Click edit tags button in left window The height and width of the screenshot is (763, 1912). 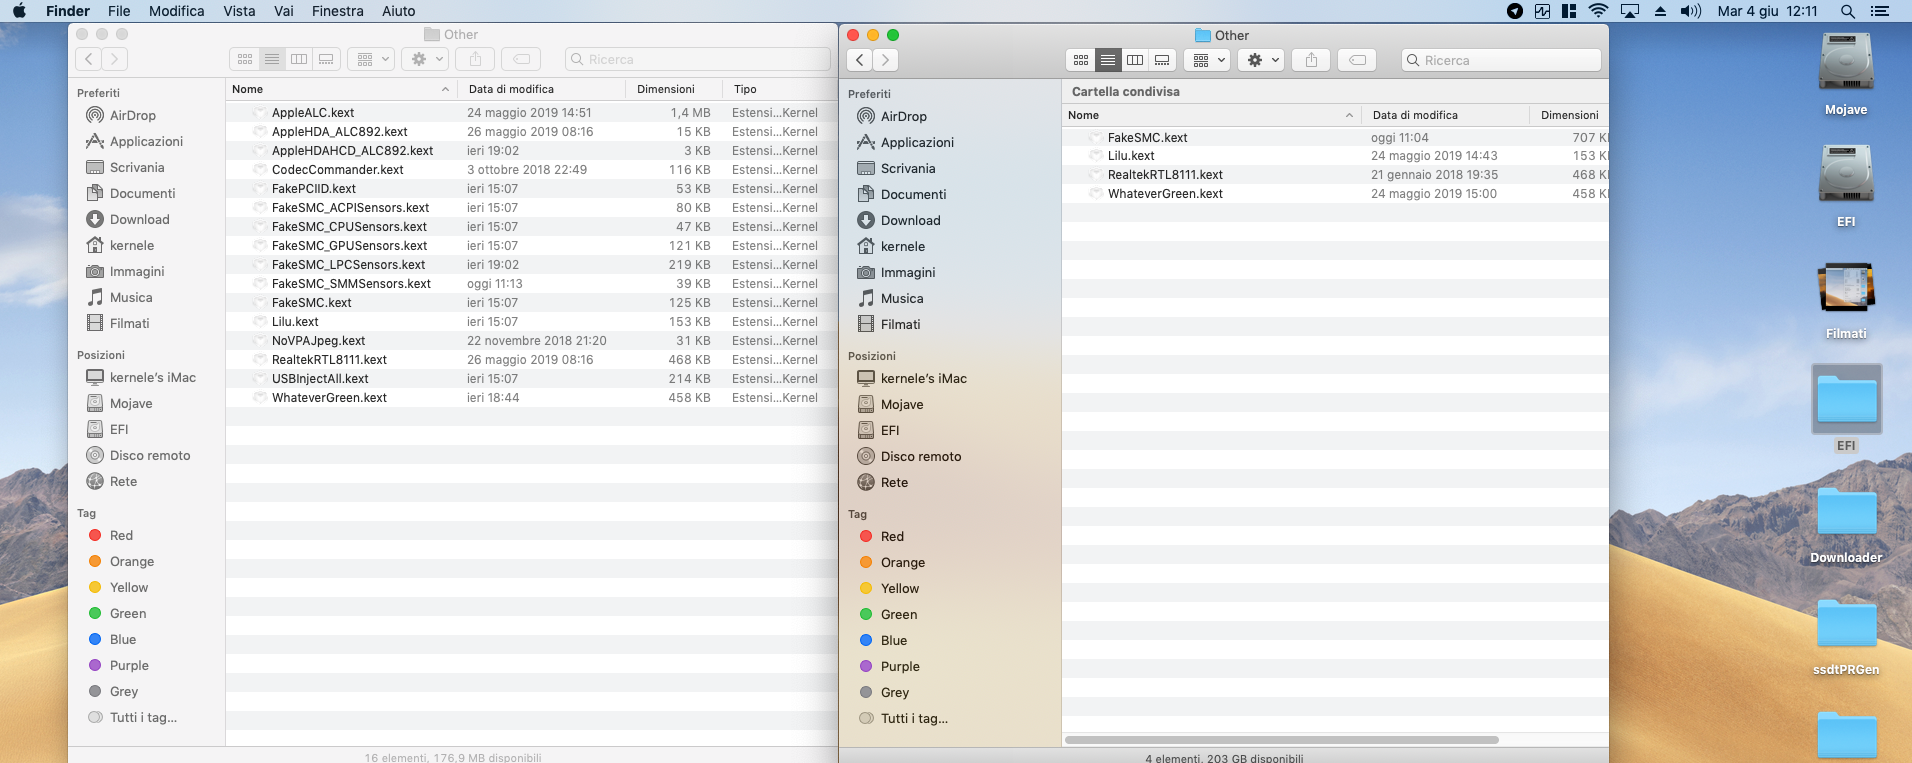click(521, 59)
